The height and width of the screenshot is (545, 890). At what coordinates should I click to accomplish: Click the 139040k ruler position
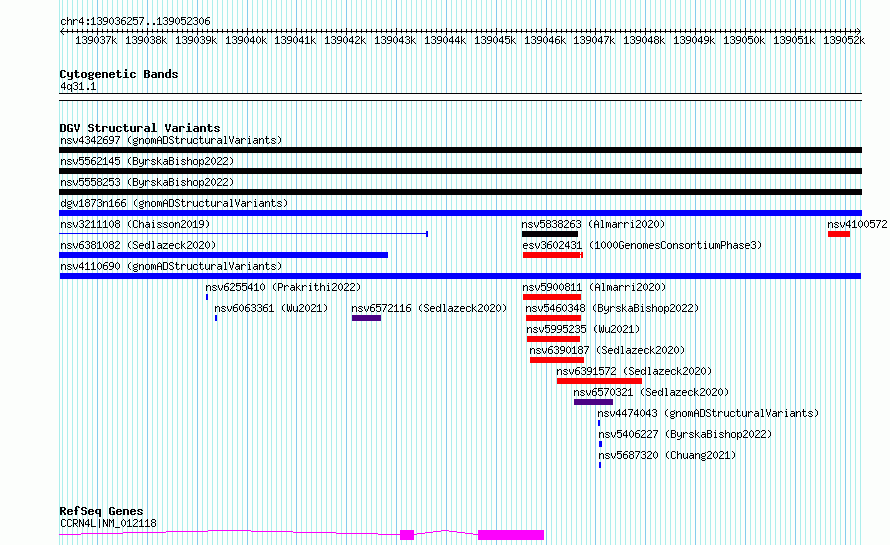[x=246, y=40]
